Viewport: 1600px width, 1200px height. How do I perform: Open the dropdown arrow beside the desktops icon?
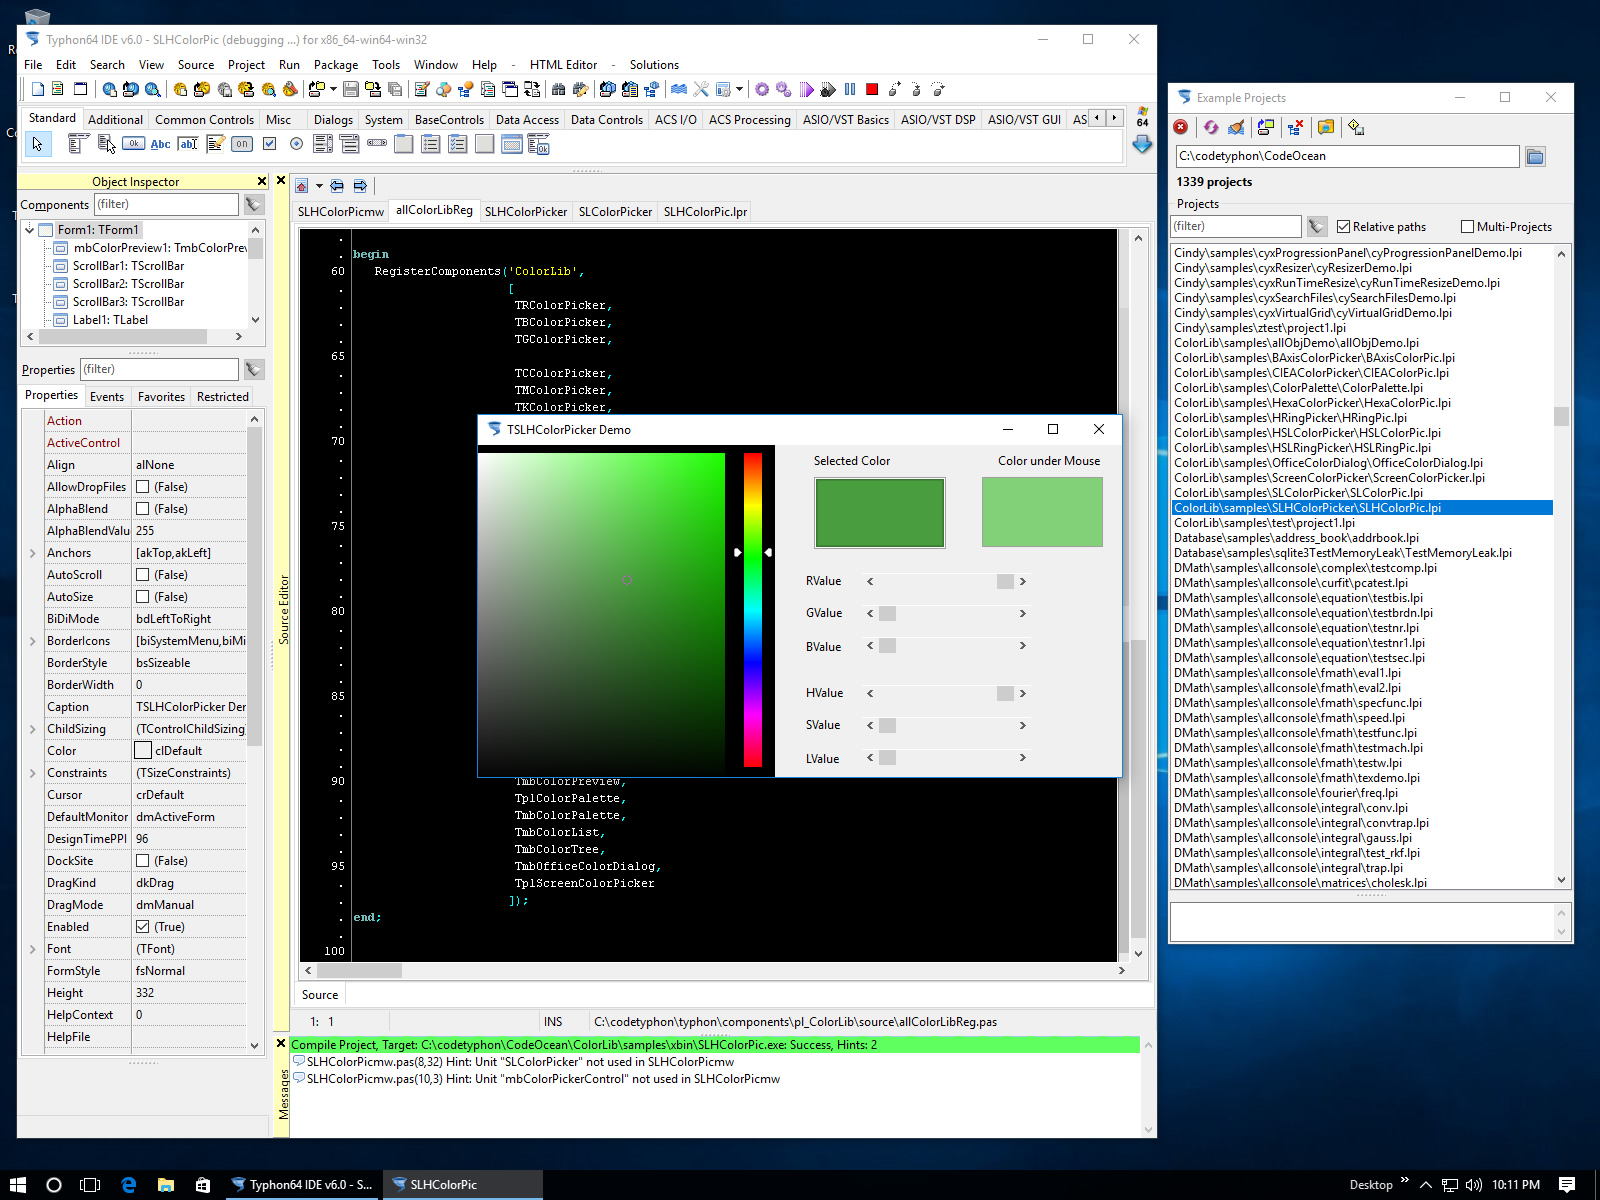click(x=739, y=89)
